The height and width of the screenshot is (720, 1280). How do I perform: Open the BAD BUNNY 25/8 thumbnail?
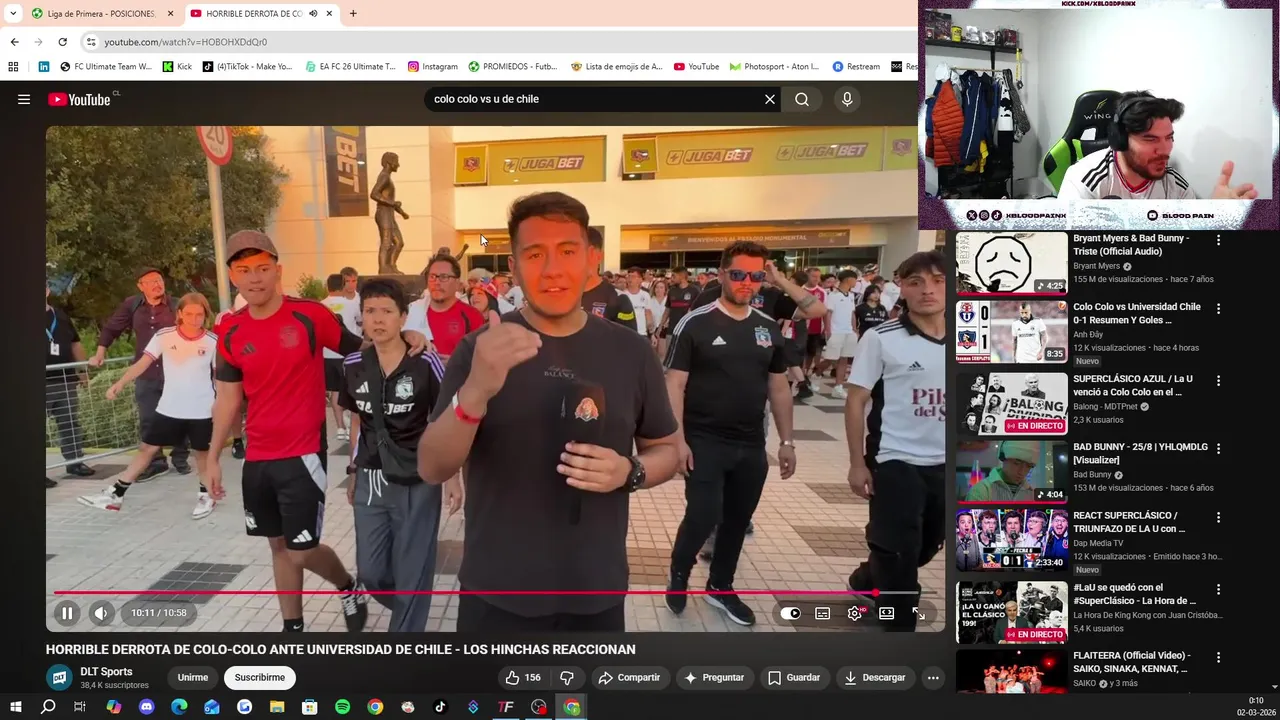click(1012, 472)
